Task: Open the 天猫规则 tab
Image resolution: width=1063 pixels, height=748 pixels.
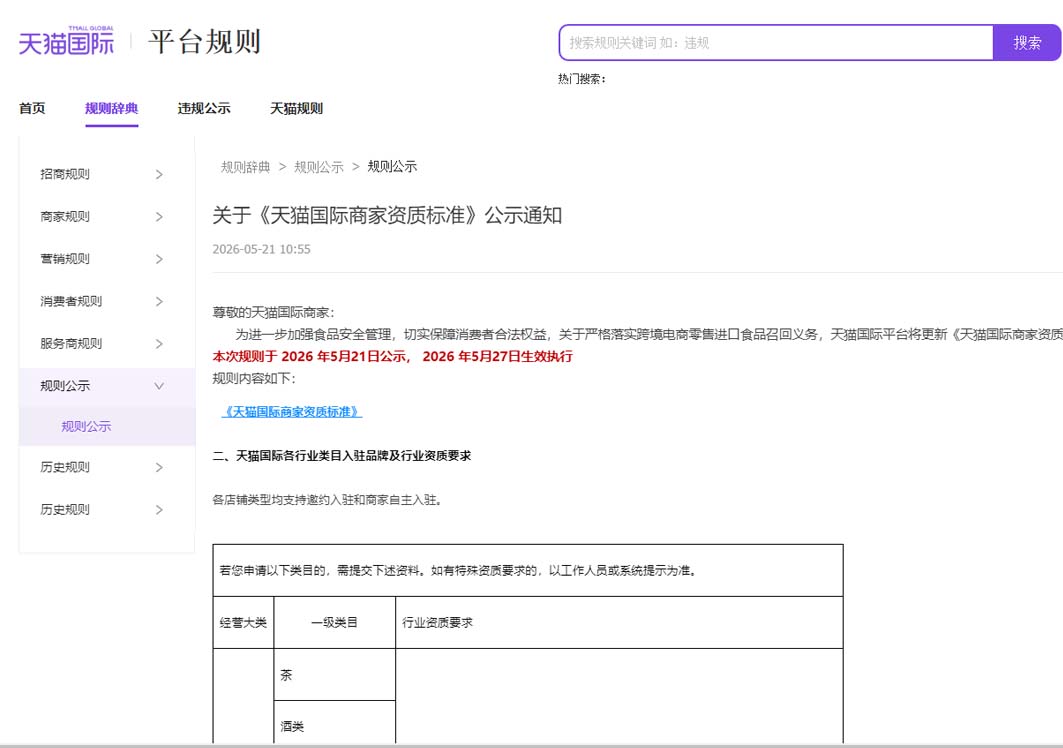Action: [x=296, y=109]
